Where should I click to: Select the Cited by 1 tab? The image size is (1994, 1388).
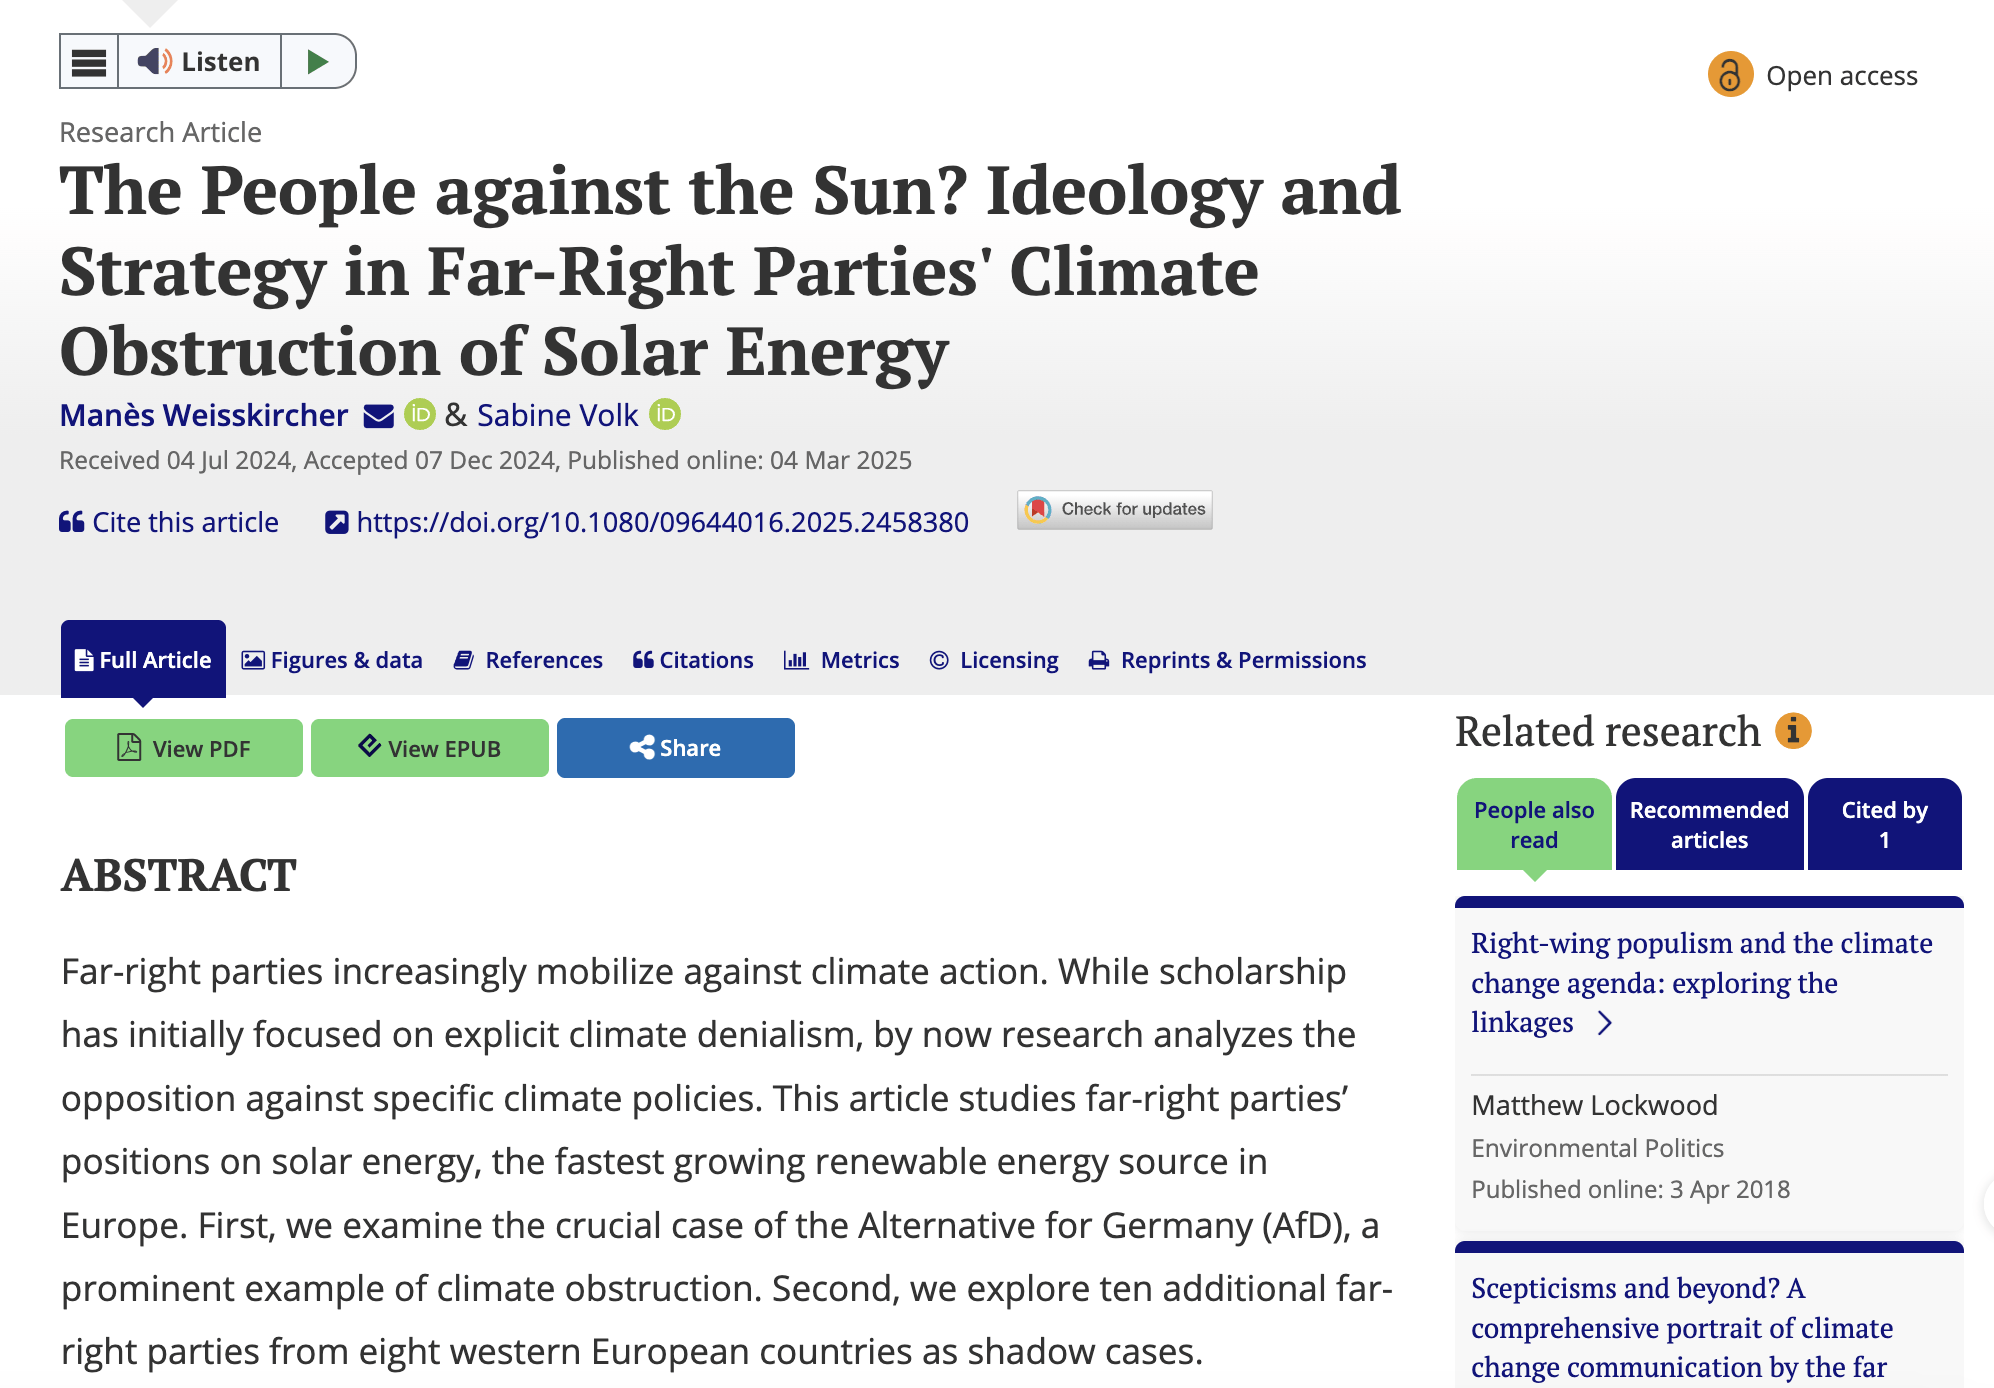(x=1884, y=825)
